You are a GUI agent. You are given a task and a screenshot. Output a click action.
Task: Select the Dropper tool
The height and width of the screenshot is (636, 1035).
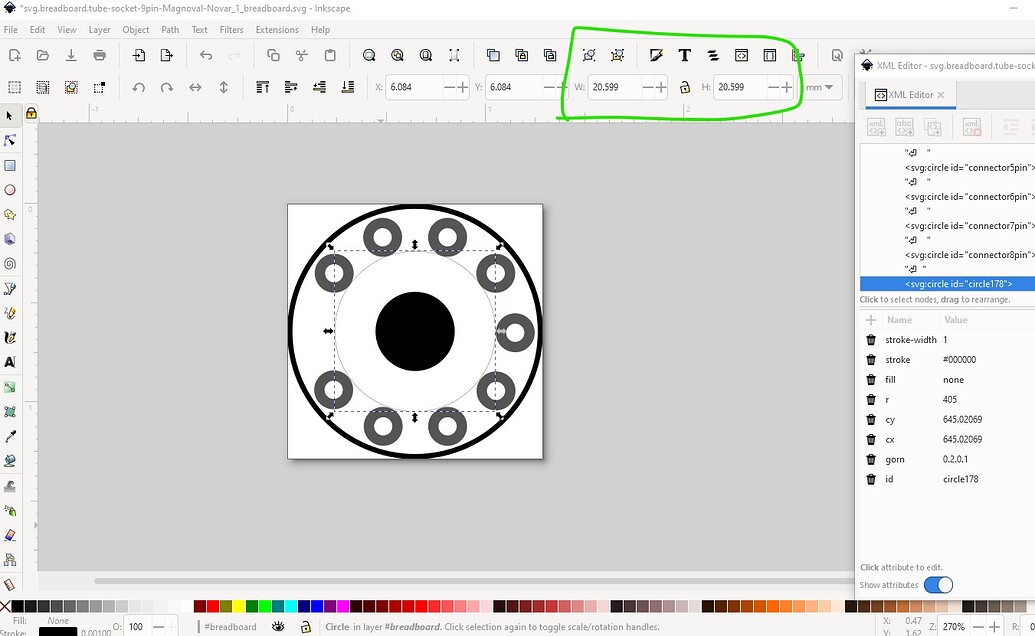click(x=10, y=436)
